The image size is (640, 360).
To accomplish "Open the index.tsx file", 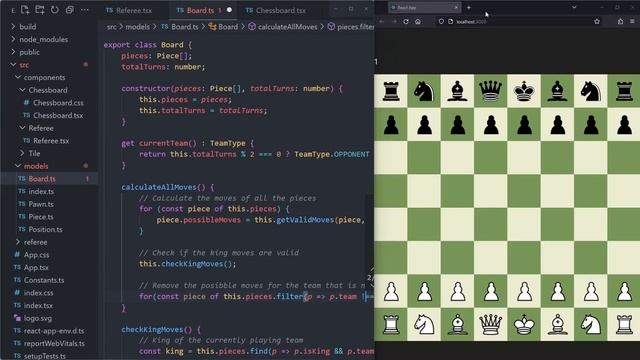I will (38, 305).
